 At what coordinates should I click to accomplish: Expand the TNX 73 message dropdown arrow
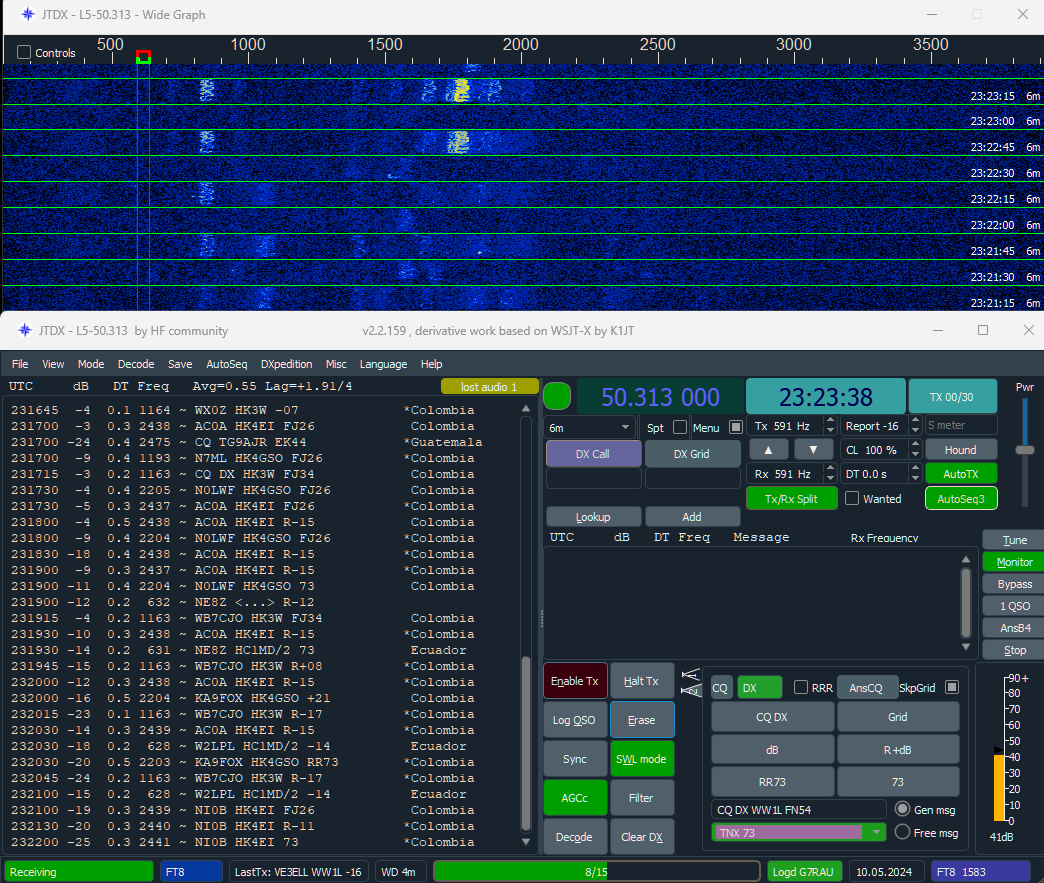[876, 832]
